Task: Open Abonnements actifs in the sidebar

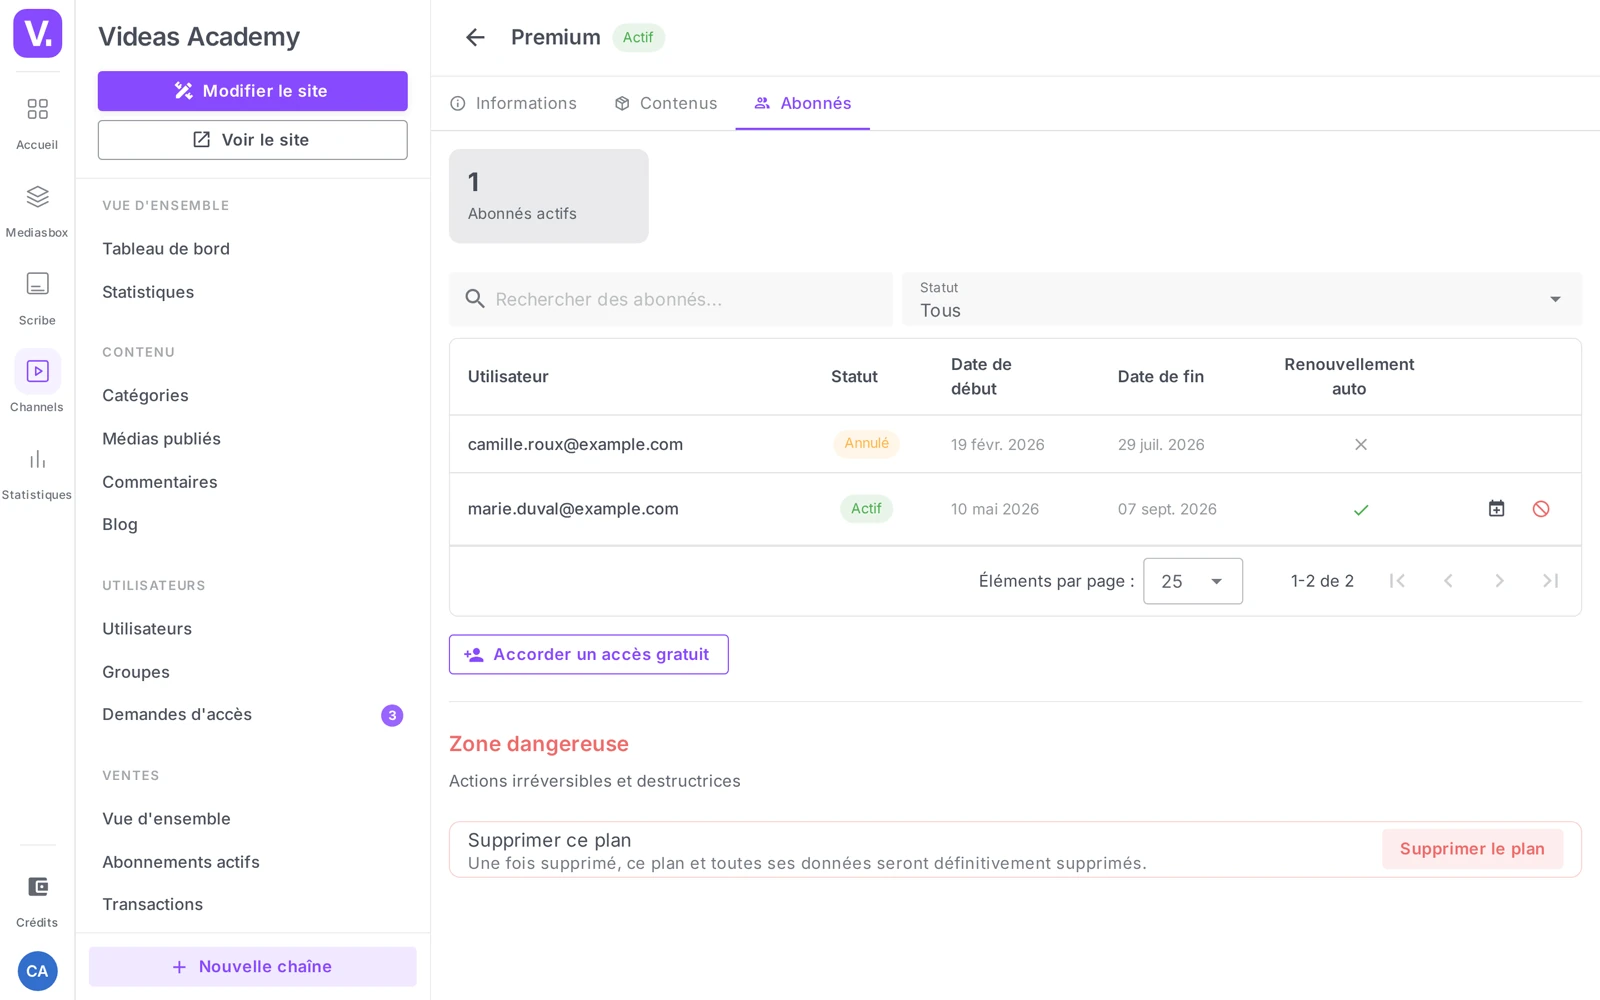Action: (x=181, y=862)
